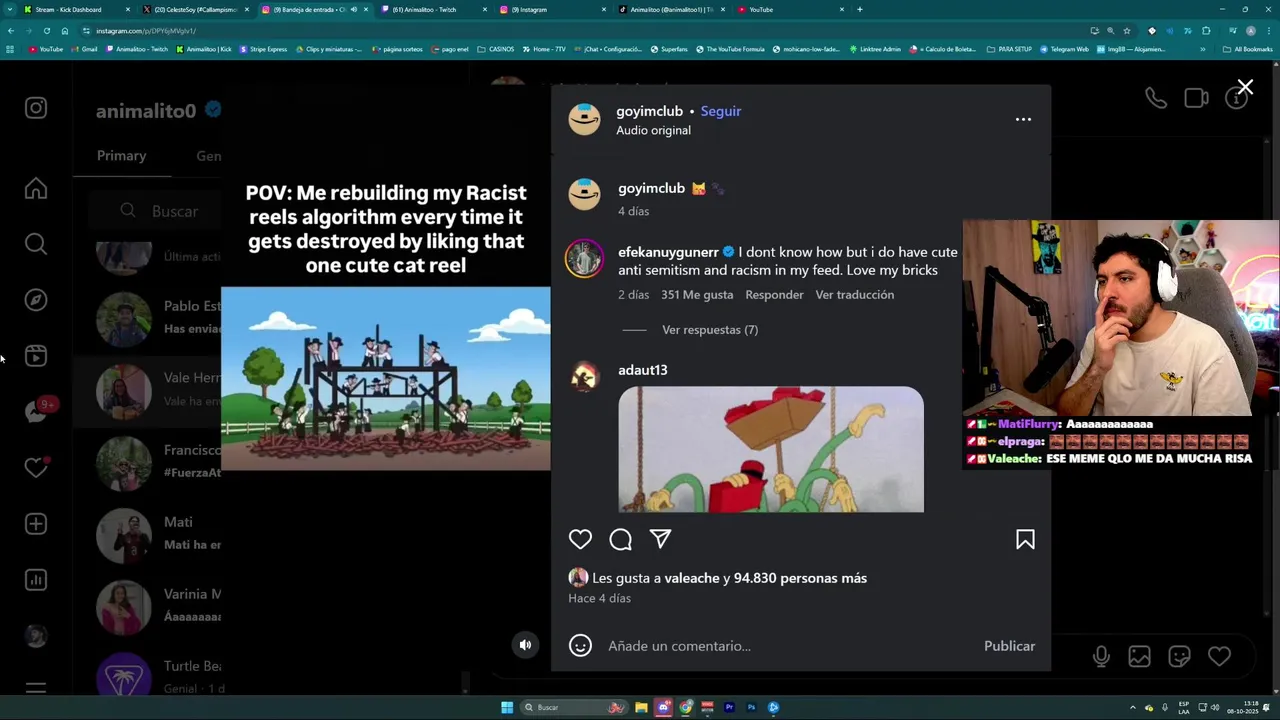Open the 'Telegram Web' bookmark

coord(1064,49)
